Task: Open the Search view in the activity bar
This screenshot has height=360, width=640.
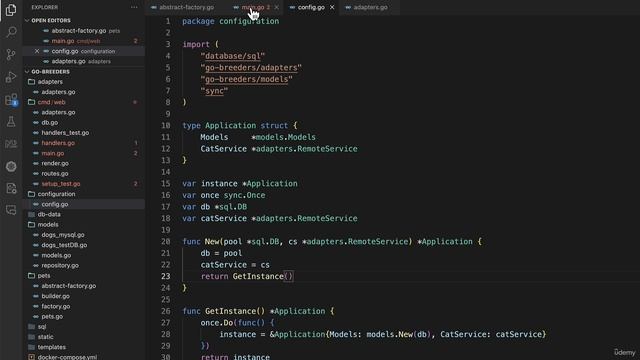Action: (x=11, y=32)
